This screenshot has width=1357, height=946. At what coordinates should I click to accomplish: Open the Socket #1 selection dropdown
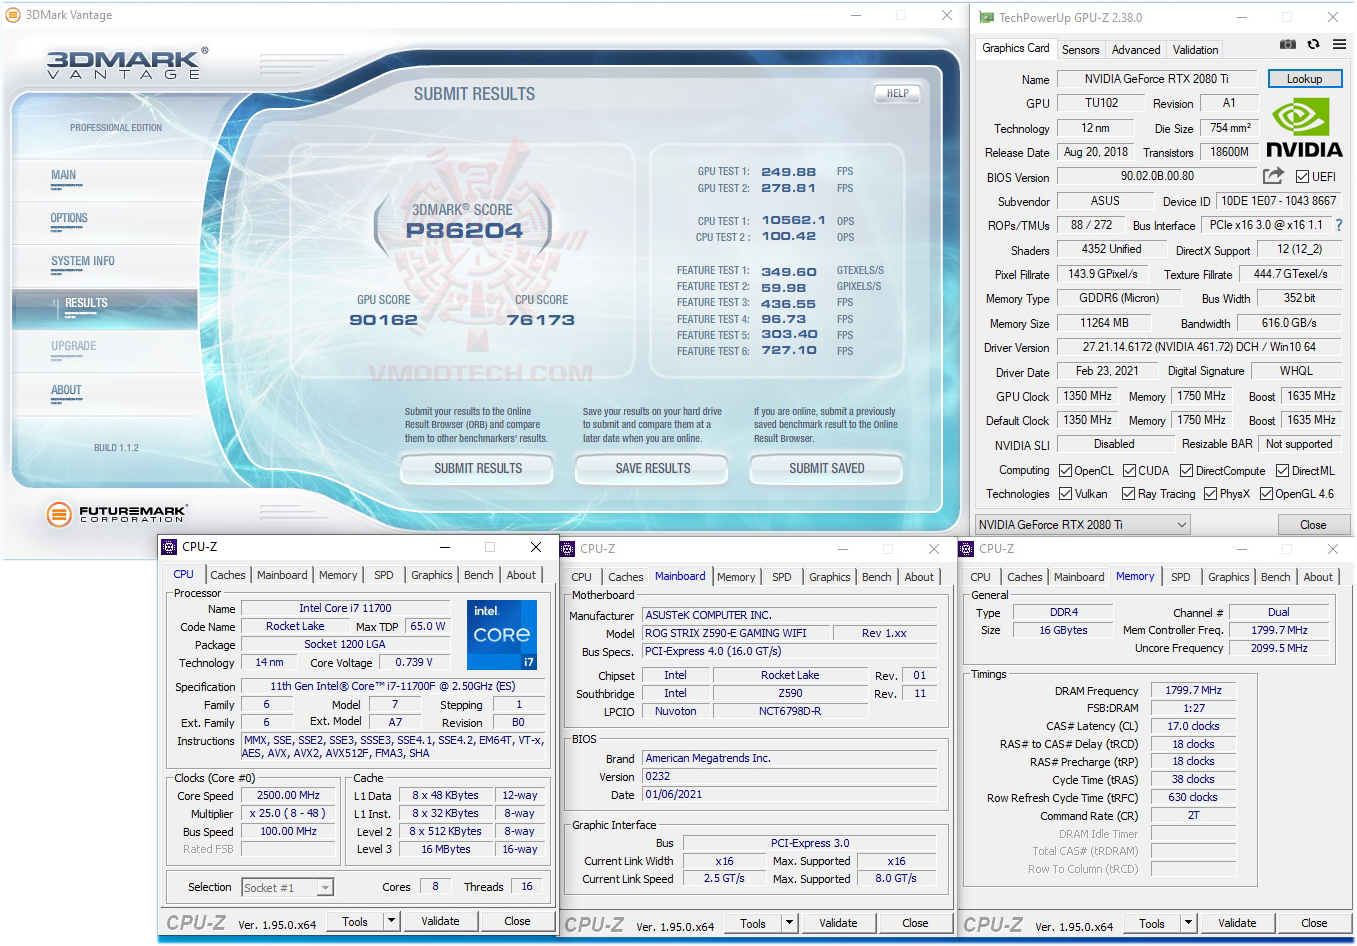click(287, 887)
